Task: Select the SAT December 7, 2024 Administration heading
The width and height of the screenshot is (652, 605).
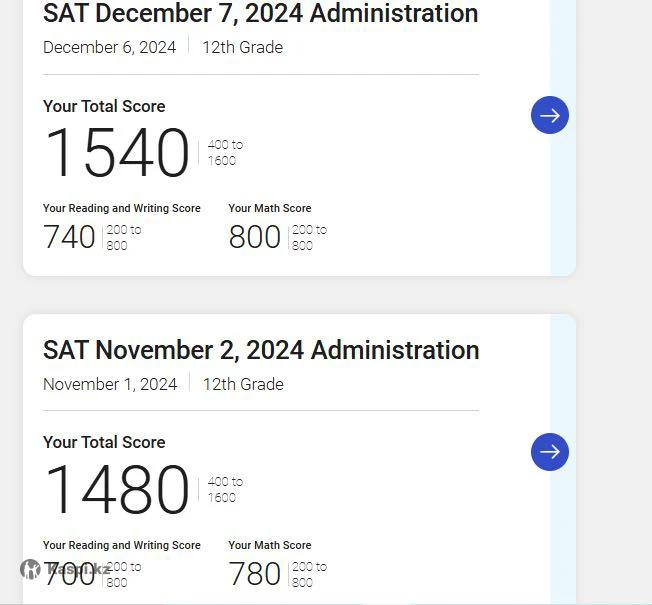Action: click(260, 14)
